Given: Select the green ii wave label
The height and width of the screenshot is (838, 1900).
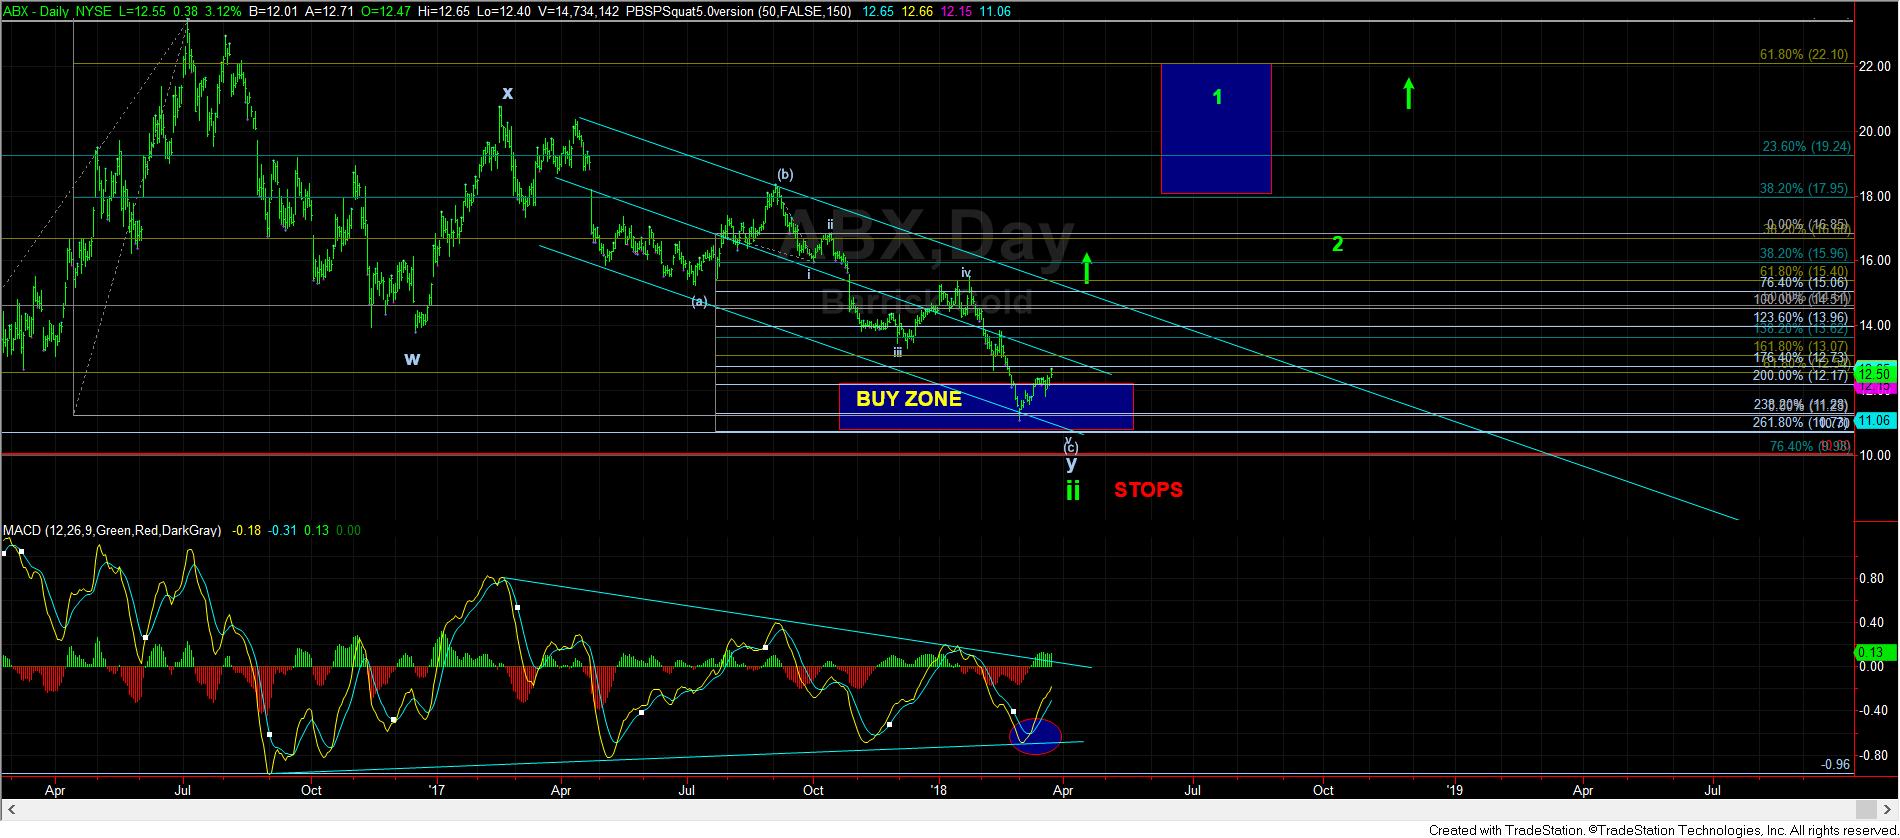Looking at the screenshot, I should pyautogui.click(x=1072, y=490).
